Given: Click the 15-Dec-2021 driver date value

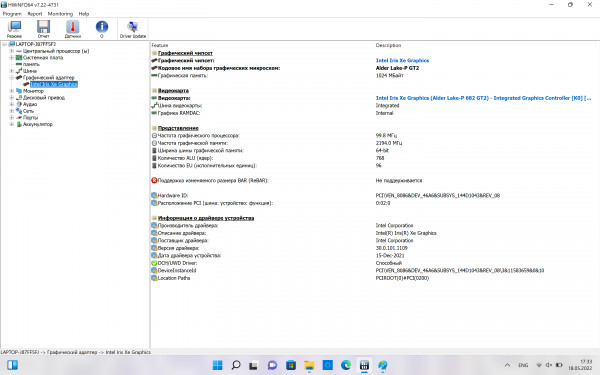Looking at the screenshot, I should [x=390, y=255].
